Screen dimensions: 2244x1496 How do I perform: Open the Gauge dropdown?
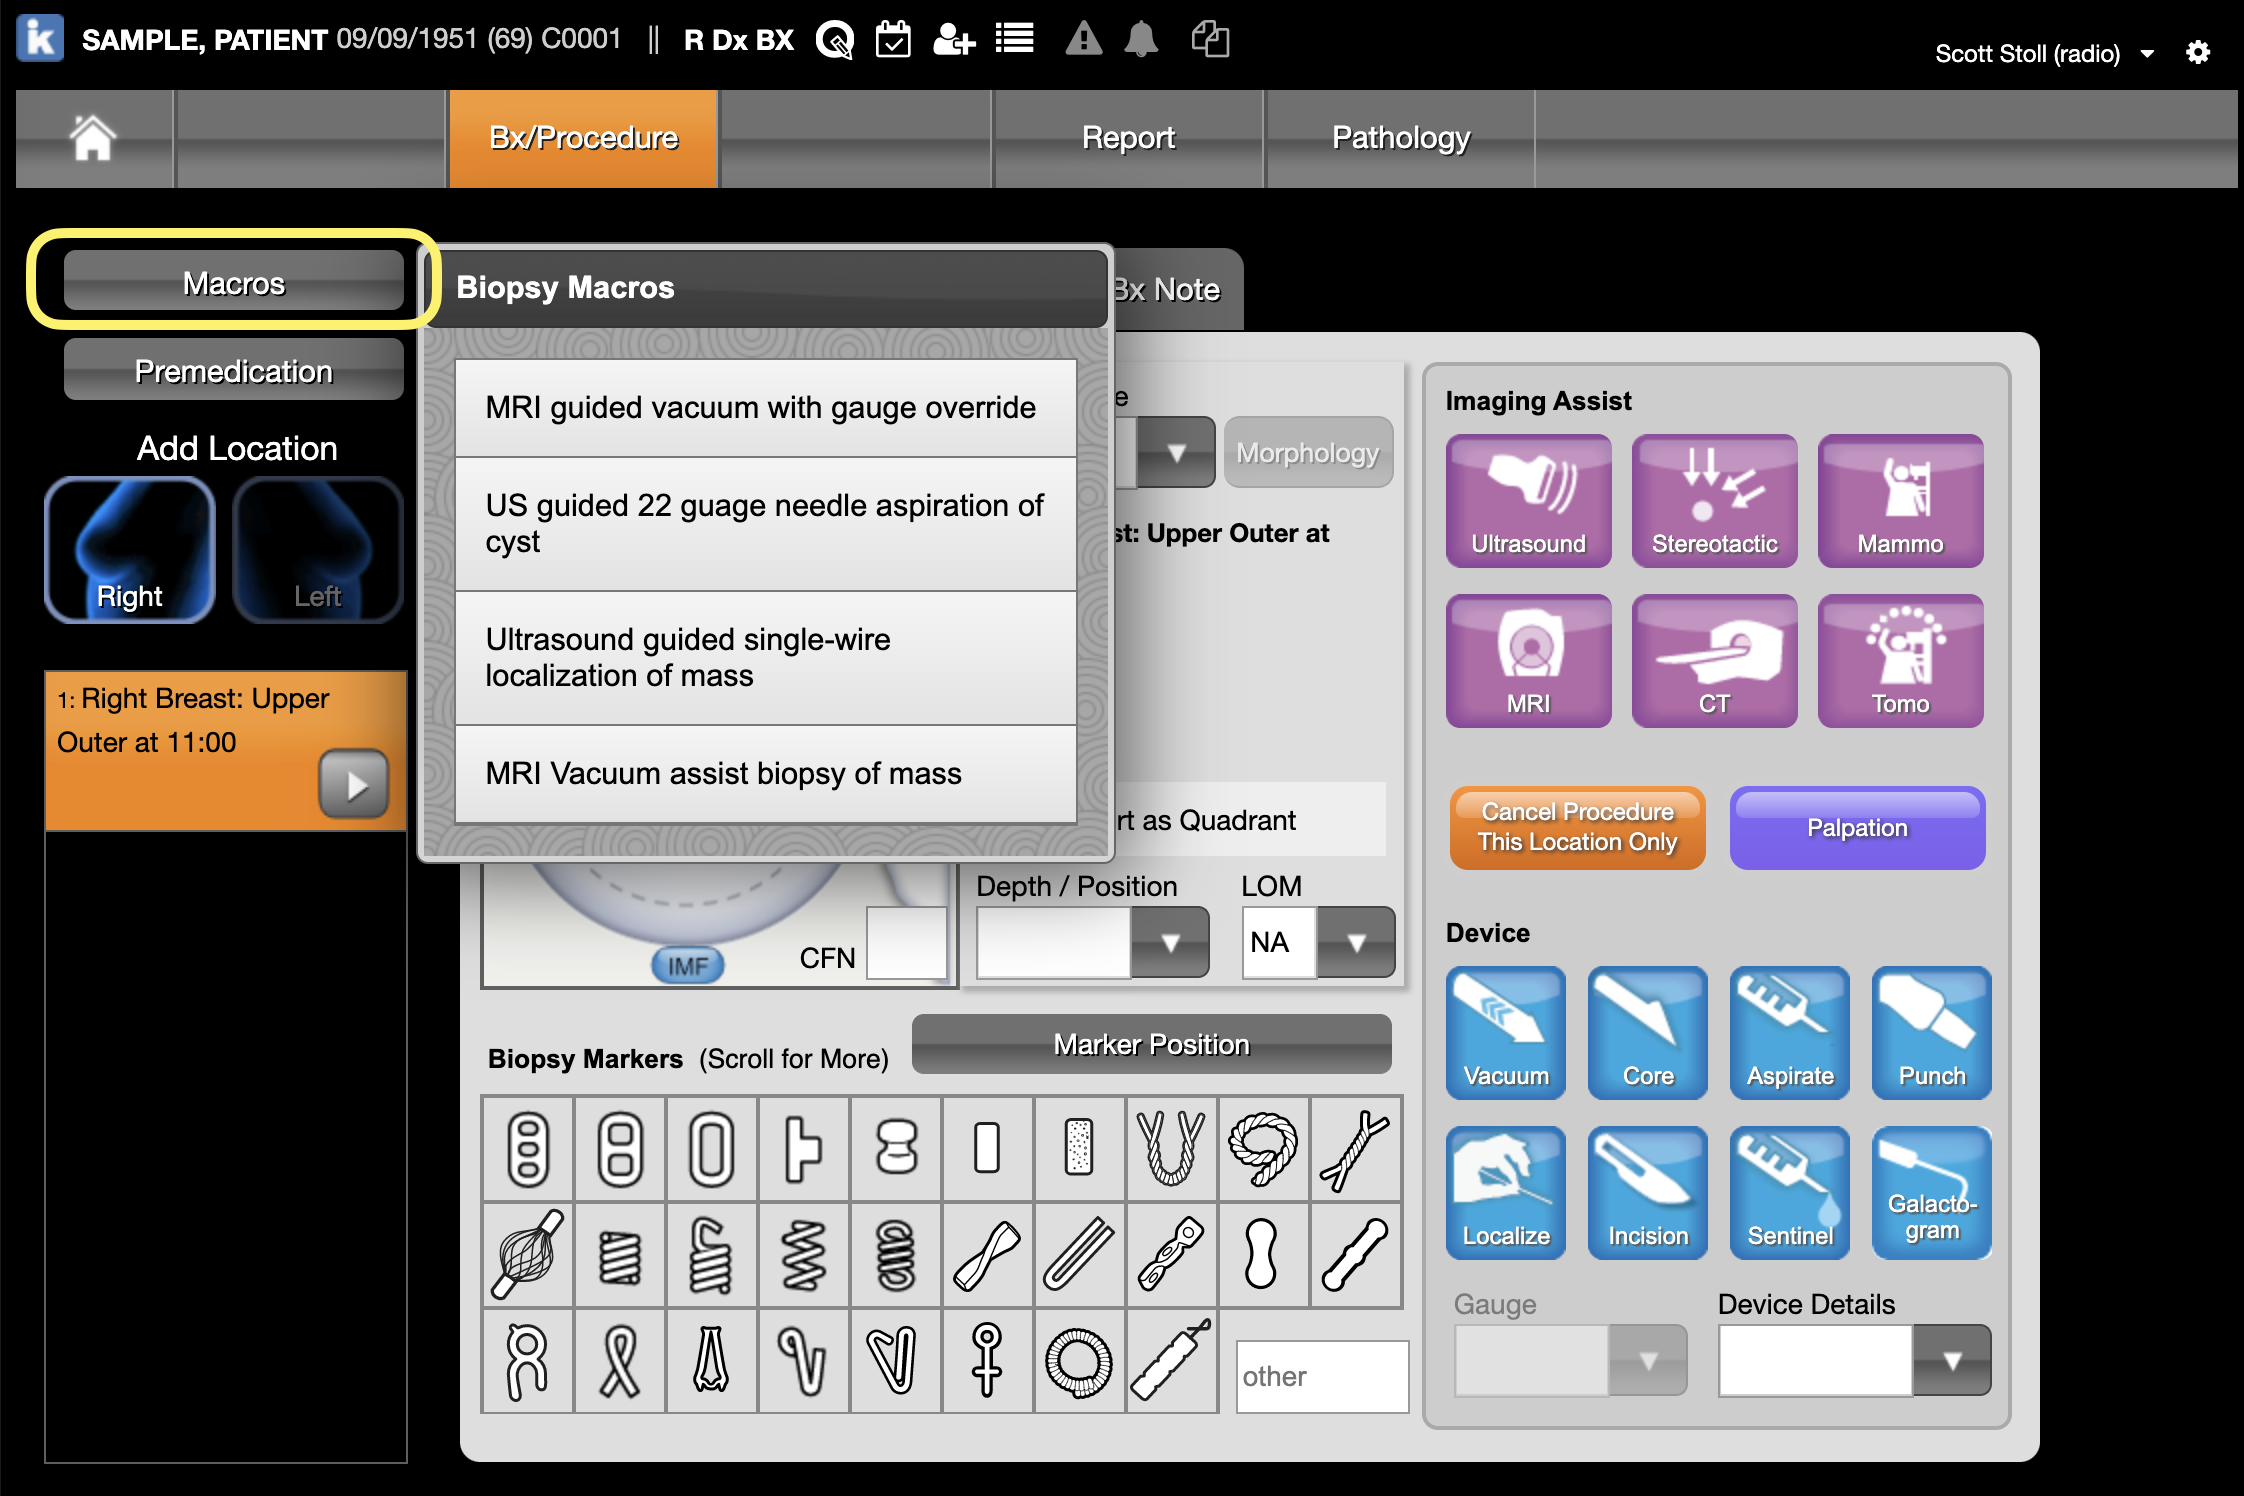coord(1647,1360)
